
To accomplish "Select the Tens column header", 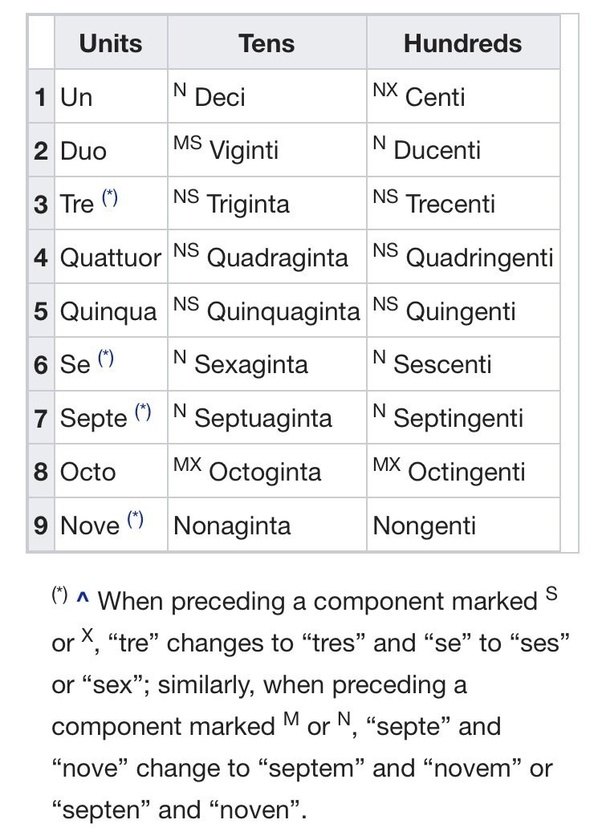I will 267,43.
